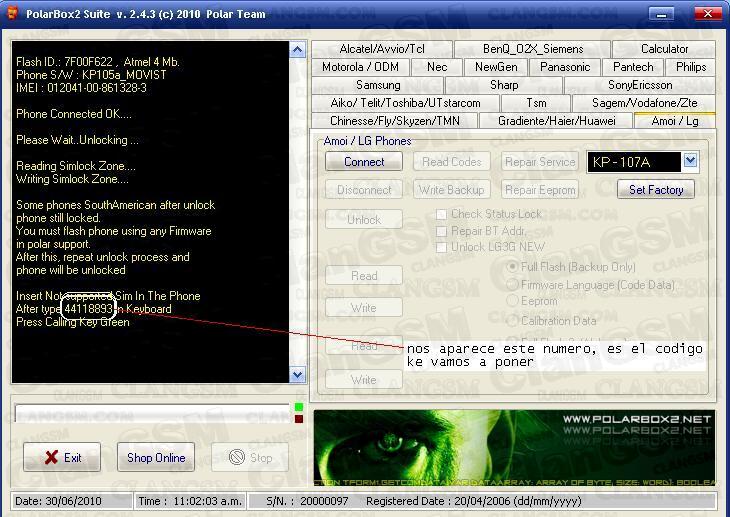
Task: Select the Chinesse/Fly/Skyzen/TMN tab
Action: point(394,121)
